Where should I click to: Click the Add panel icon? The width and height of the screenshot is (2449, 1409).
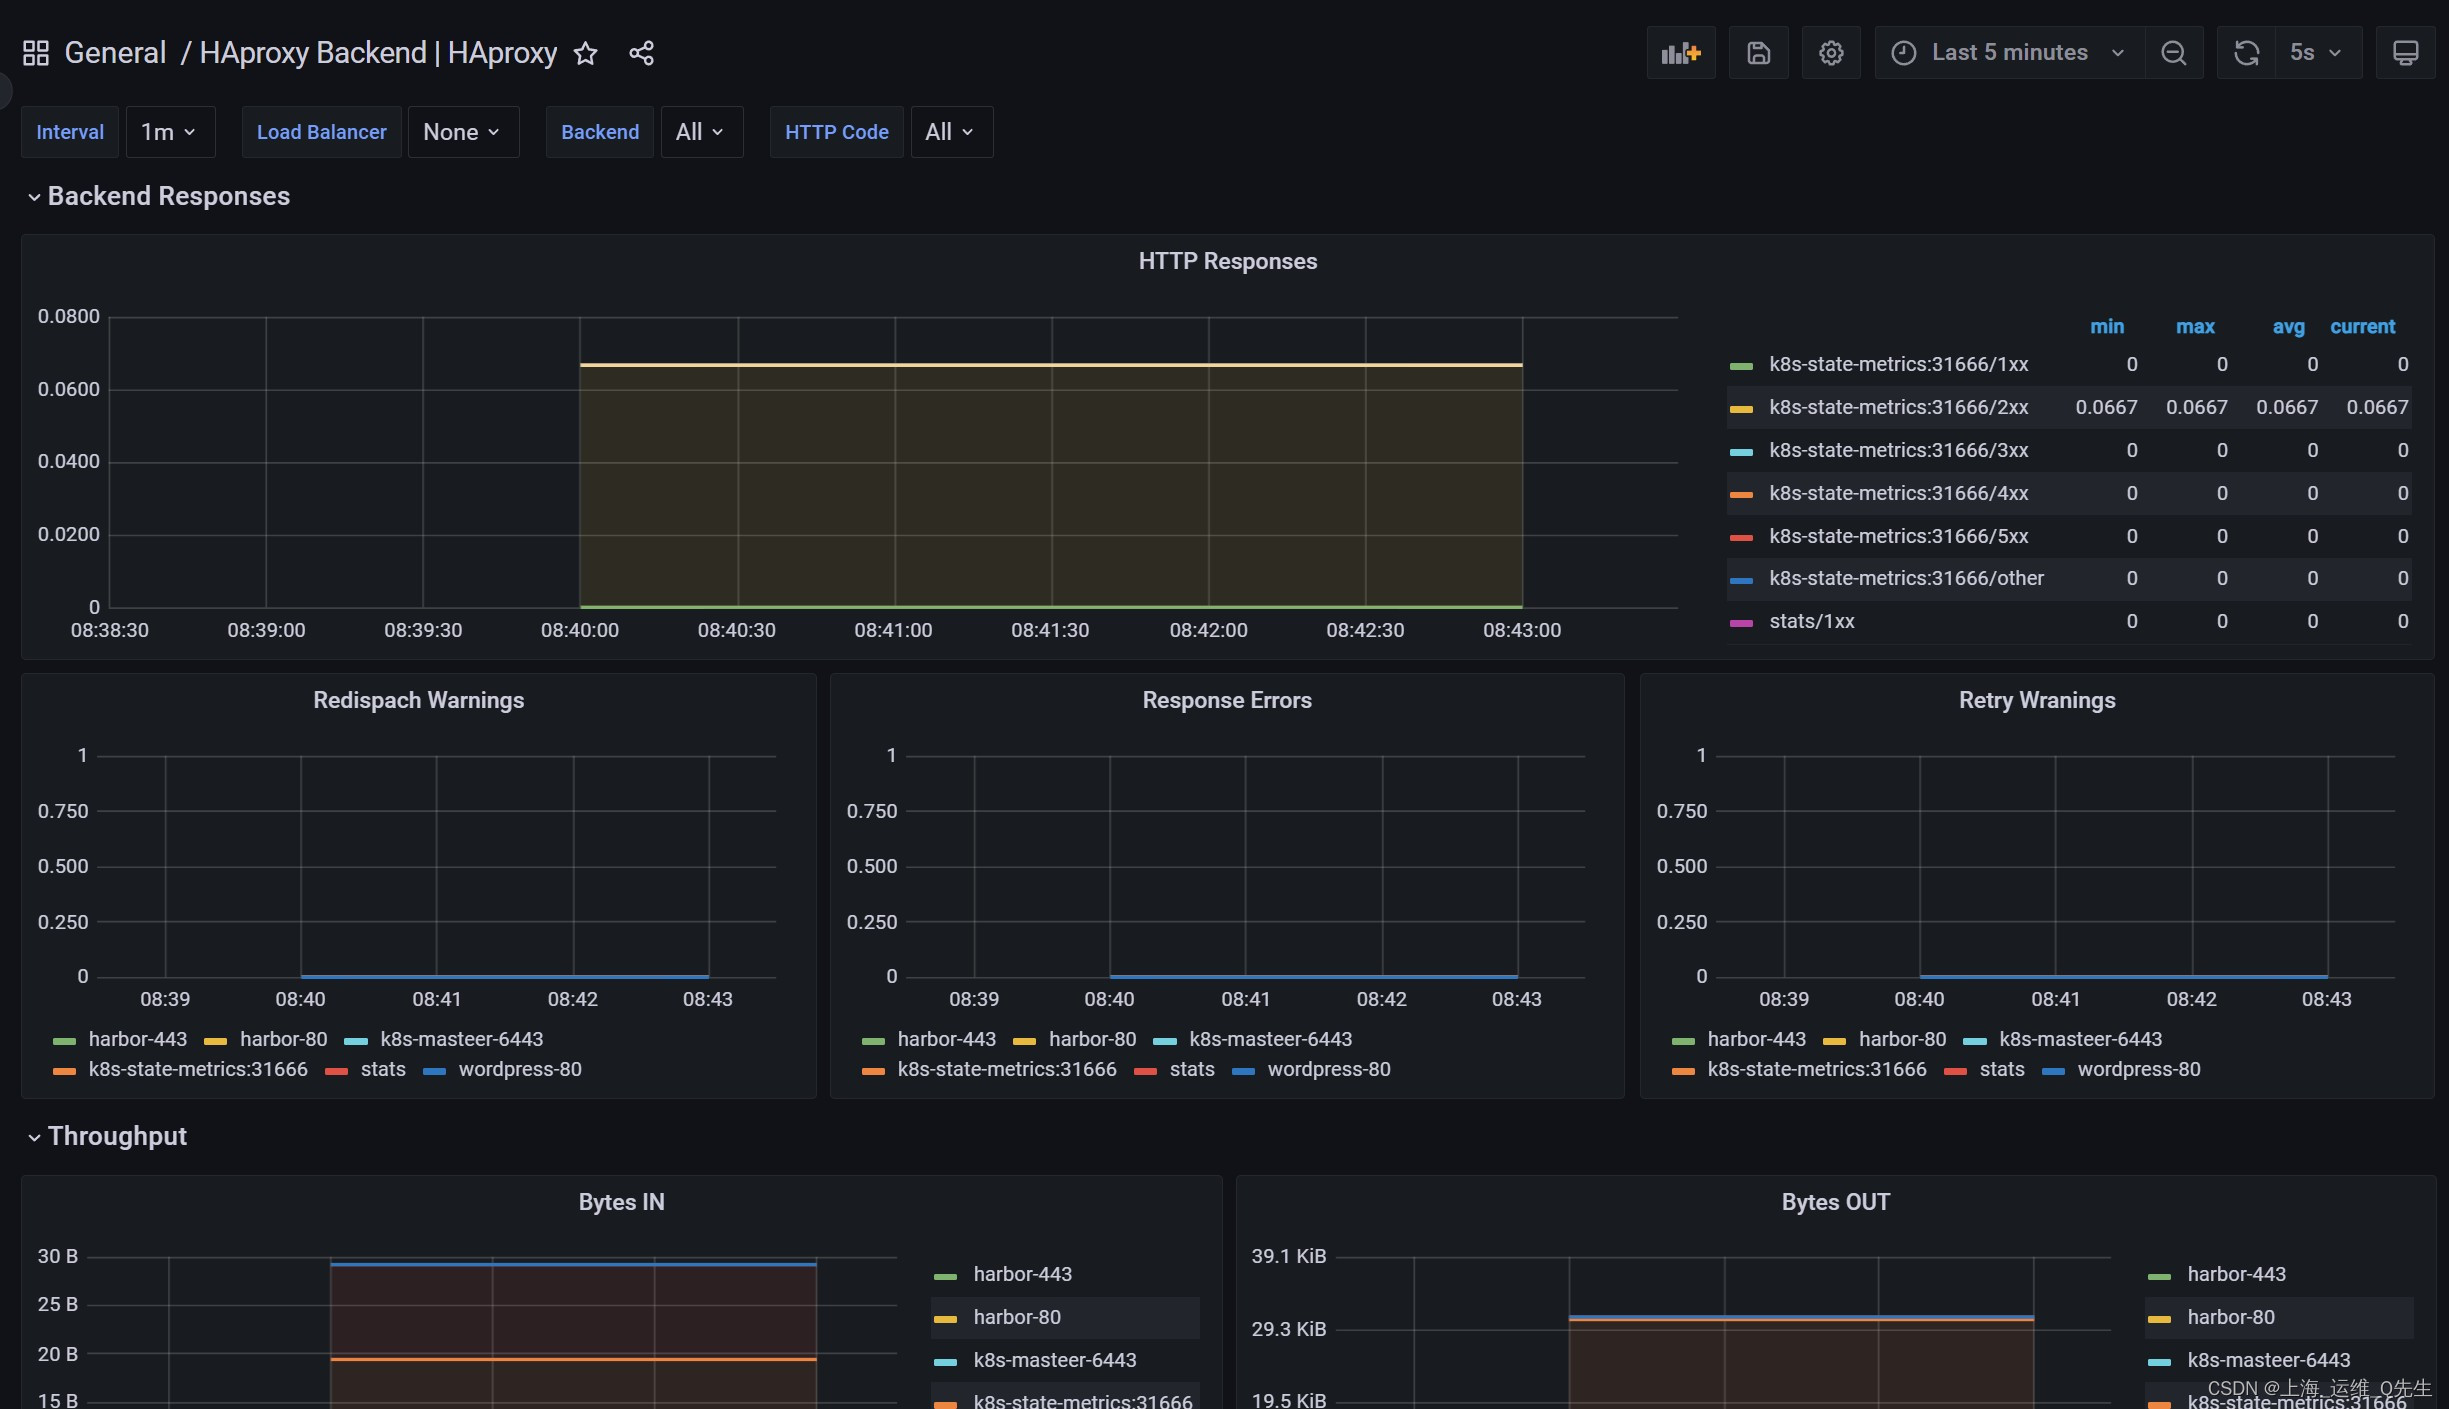pyautogui.click(x=1680, y=53)
